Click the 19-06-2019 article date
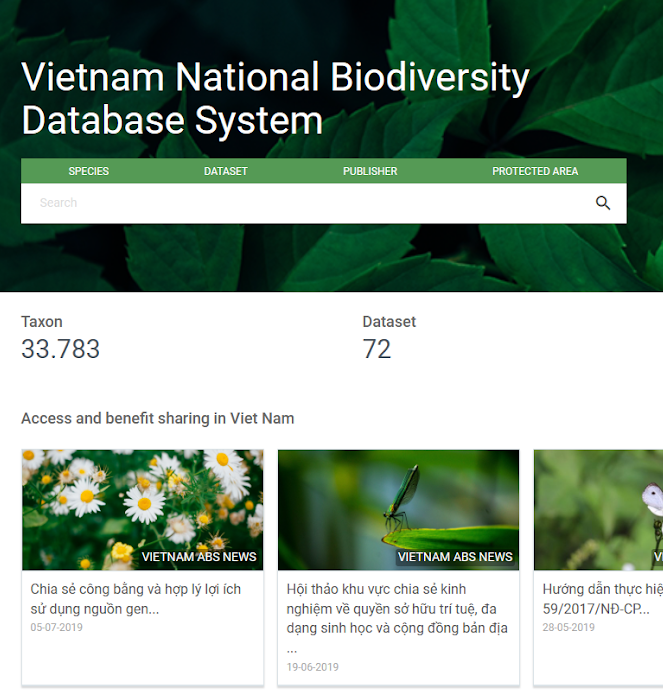The image size is (663, 696). pos(313,667)
